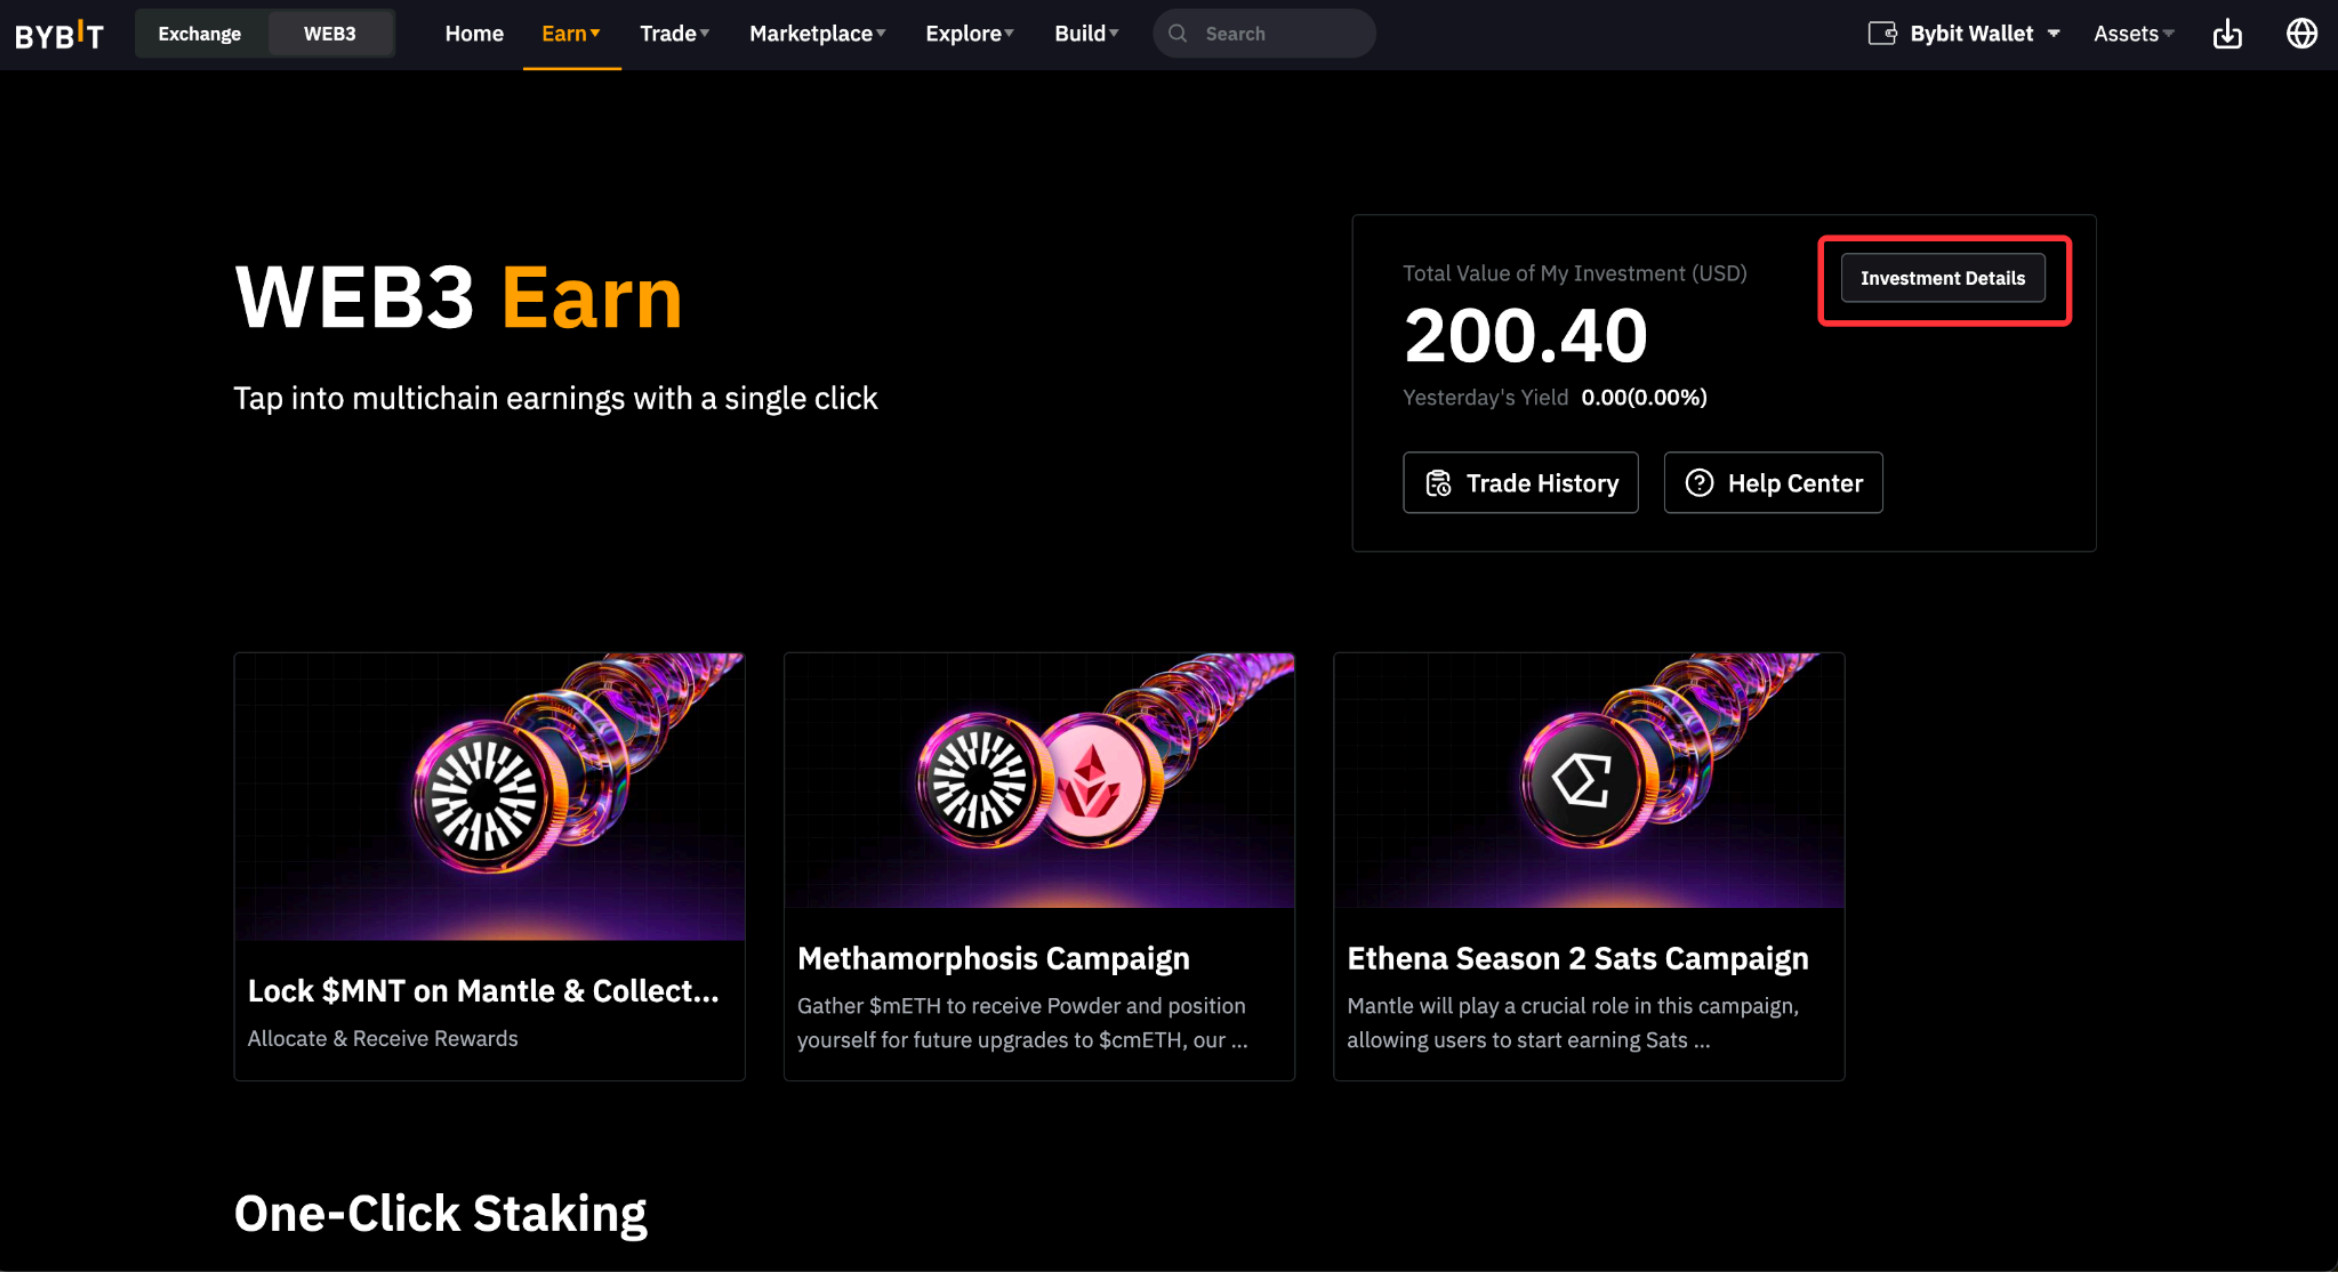Open the Assets dropdown
Screen dimensions: 2338x1278
(x=2133, y=34)
